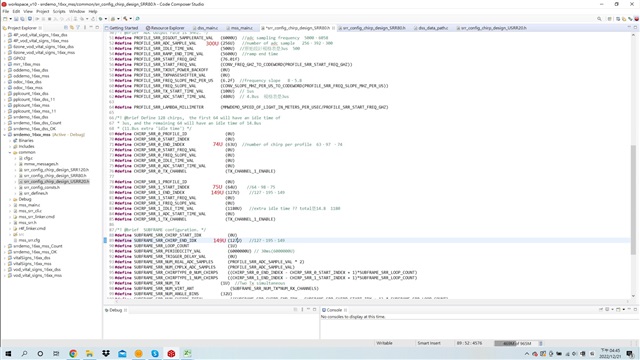Screen dimensions: 640x360
Task: Switch to the dss_main.c editor tab
Action: tap(206, 28)
